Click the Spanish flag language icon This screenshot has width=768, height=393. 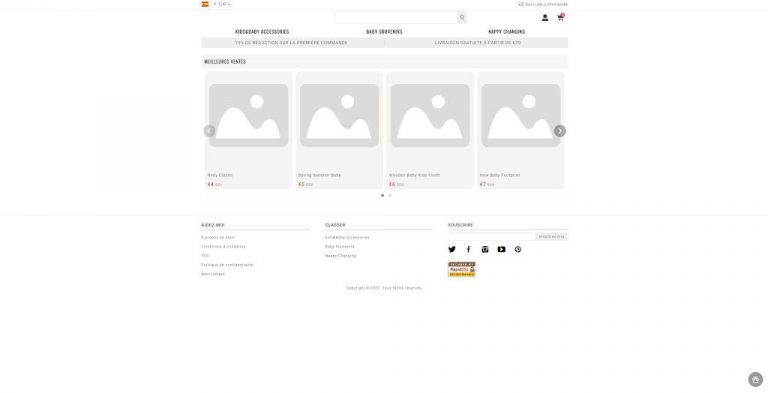tap(205, 4)
